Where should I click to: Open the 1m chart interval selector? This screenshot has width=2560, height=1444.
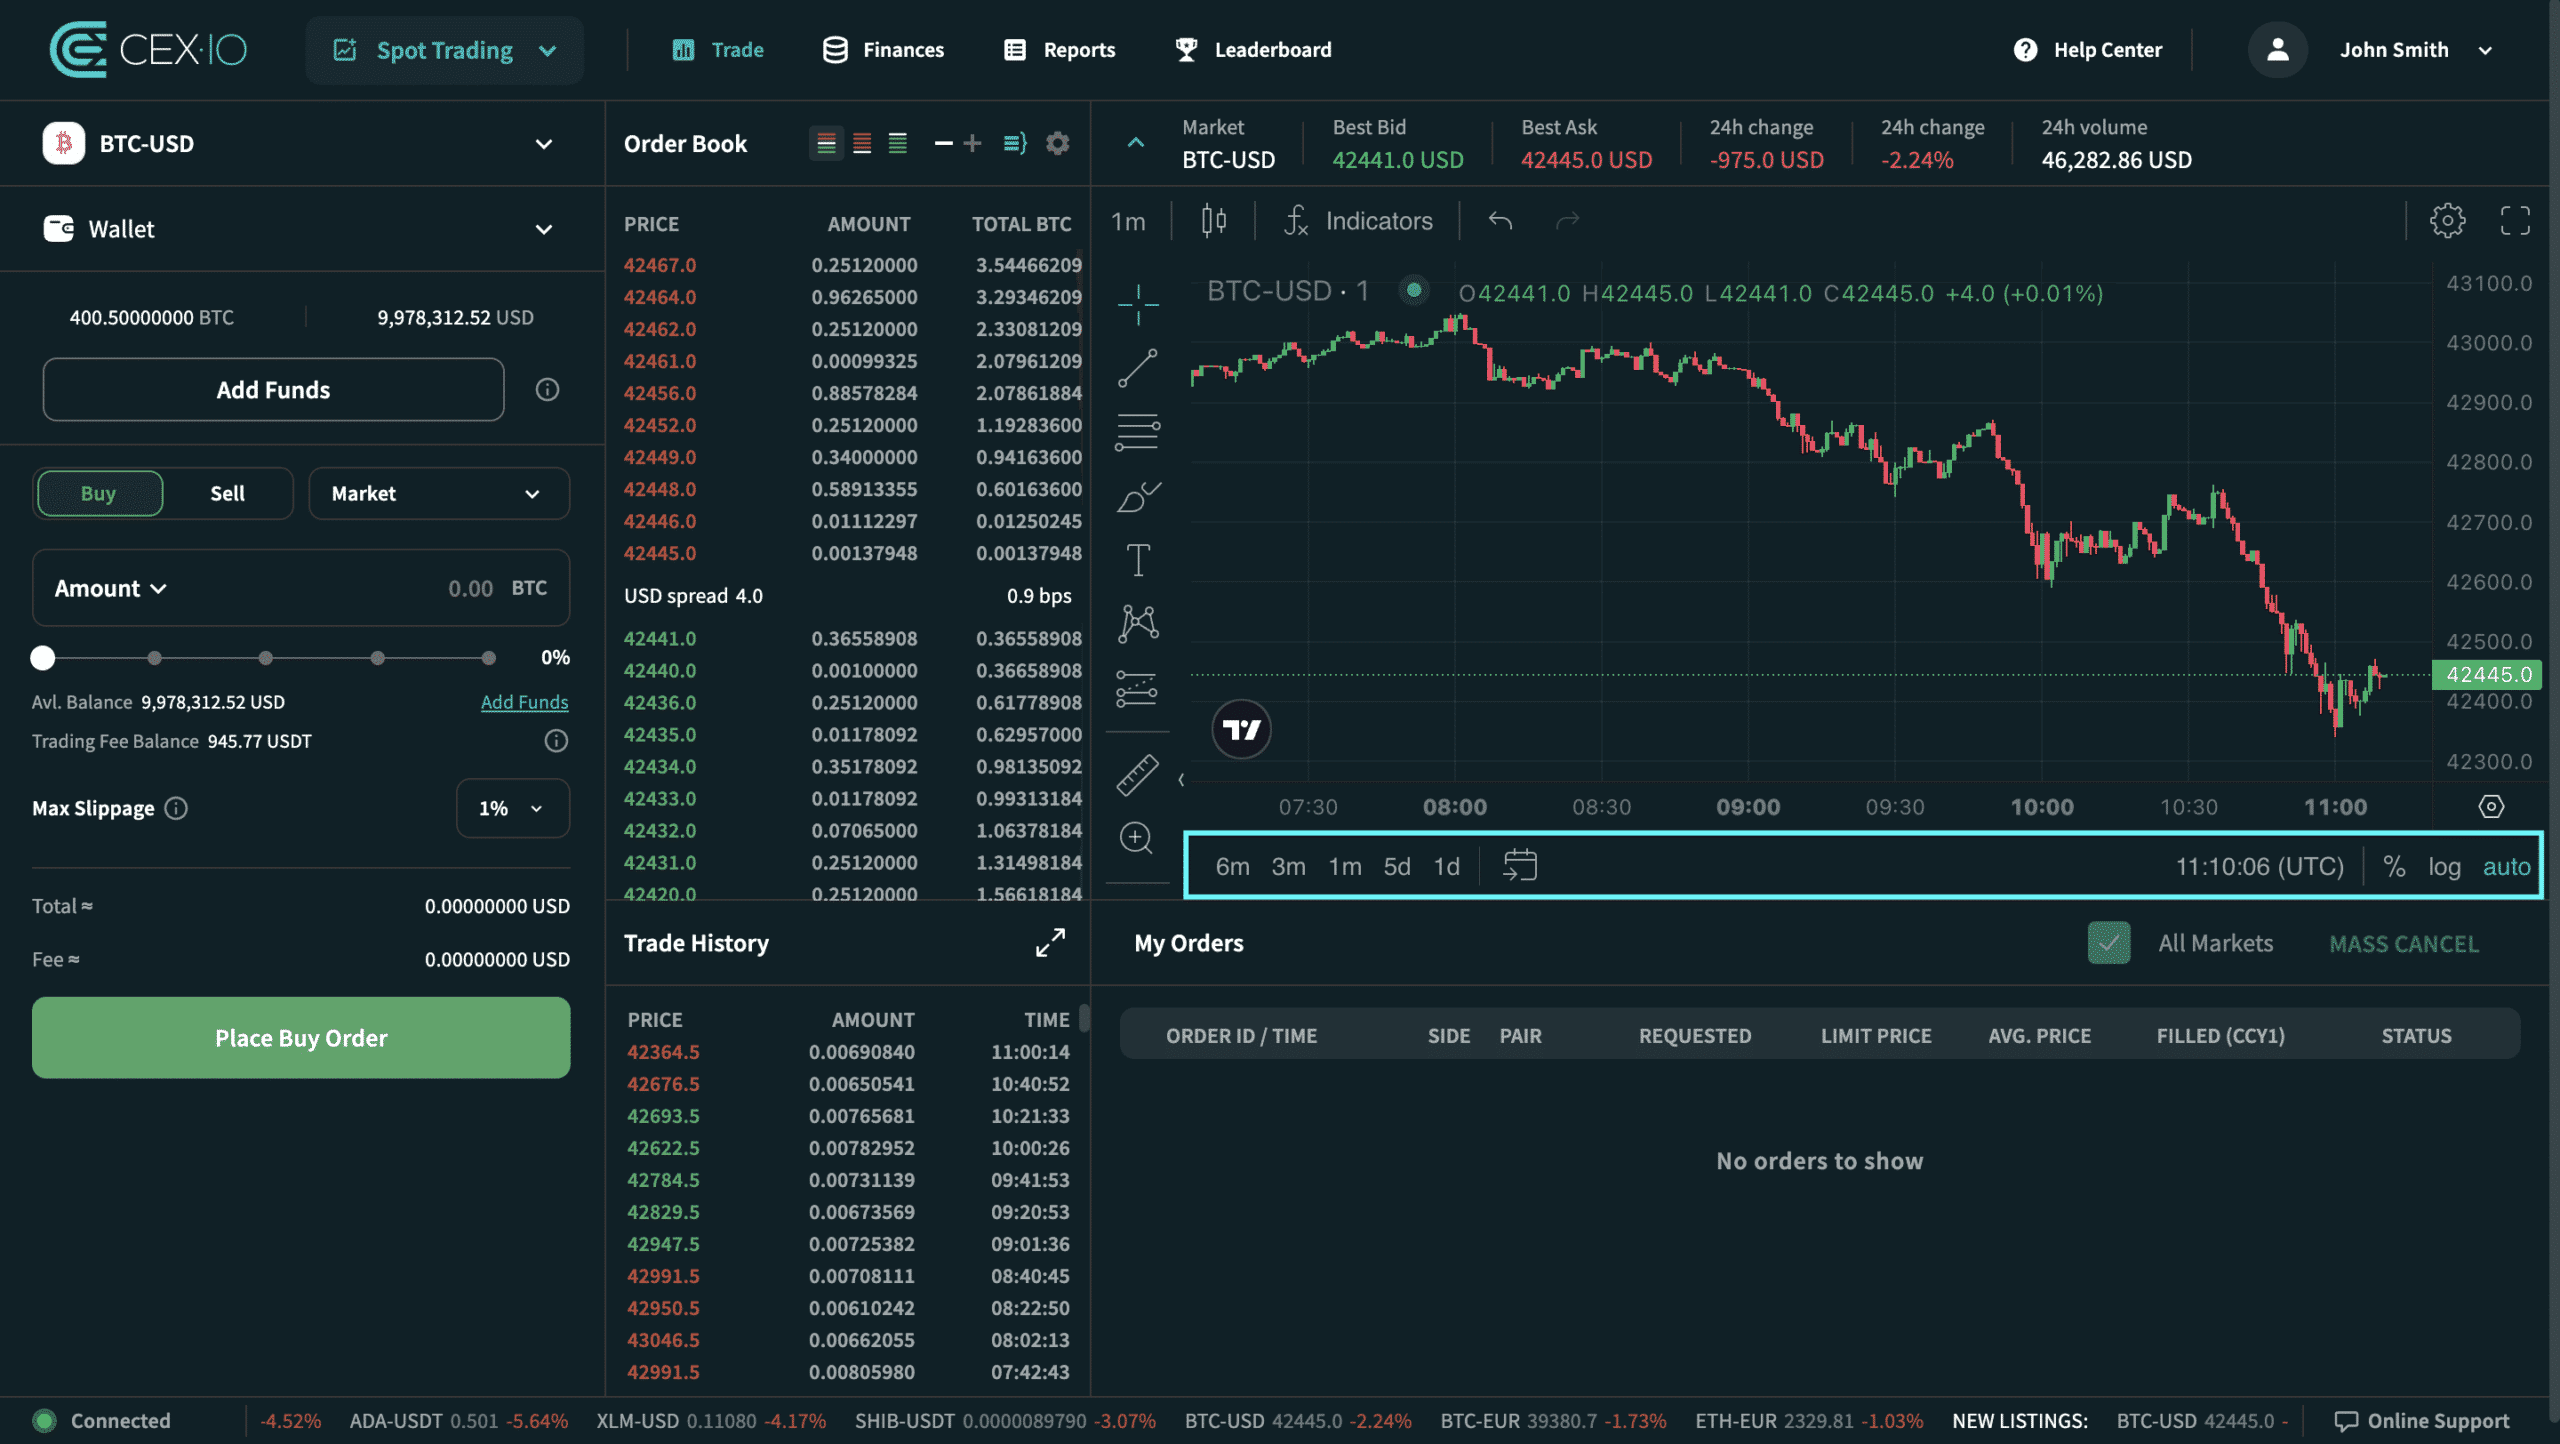1128,221
